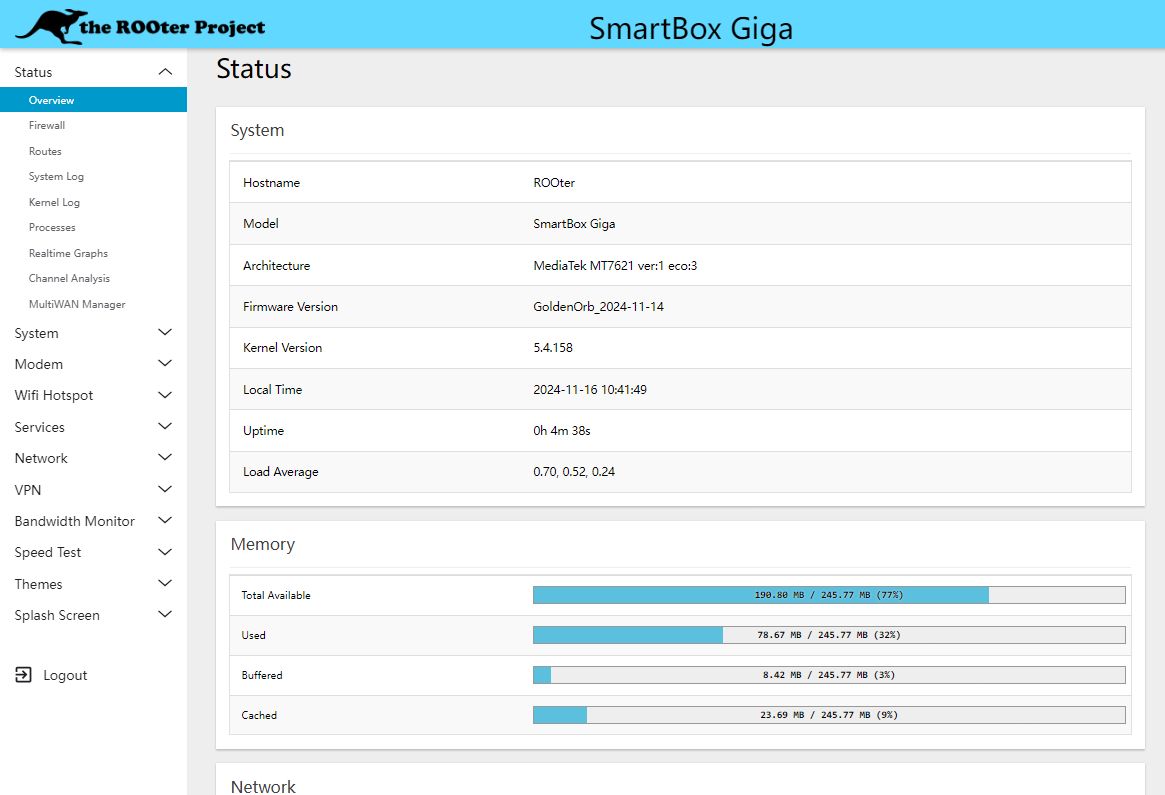1165x795 pixels.
Task: Click the ROOter Project kangaroo logo
Action: [x=140, y=27]
